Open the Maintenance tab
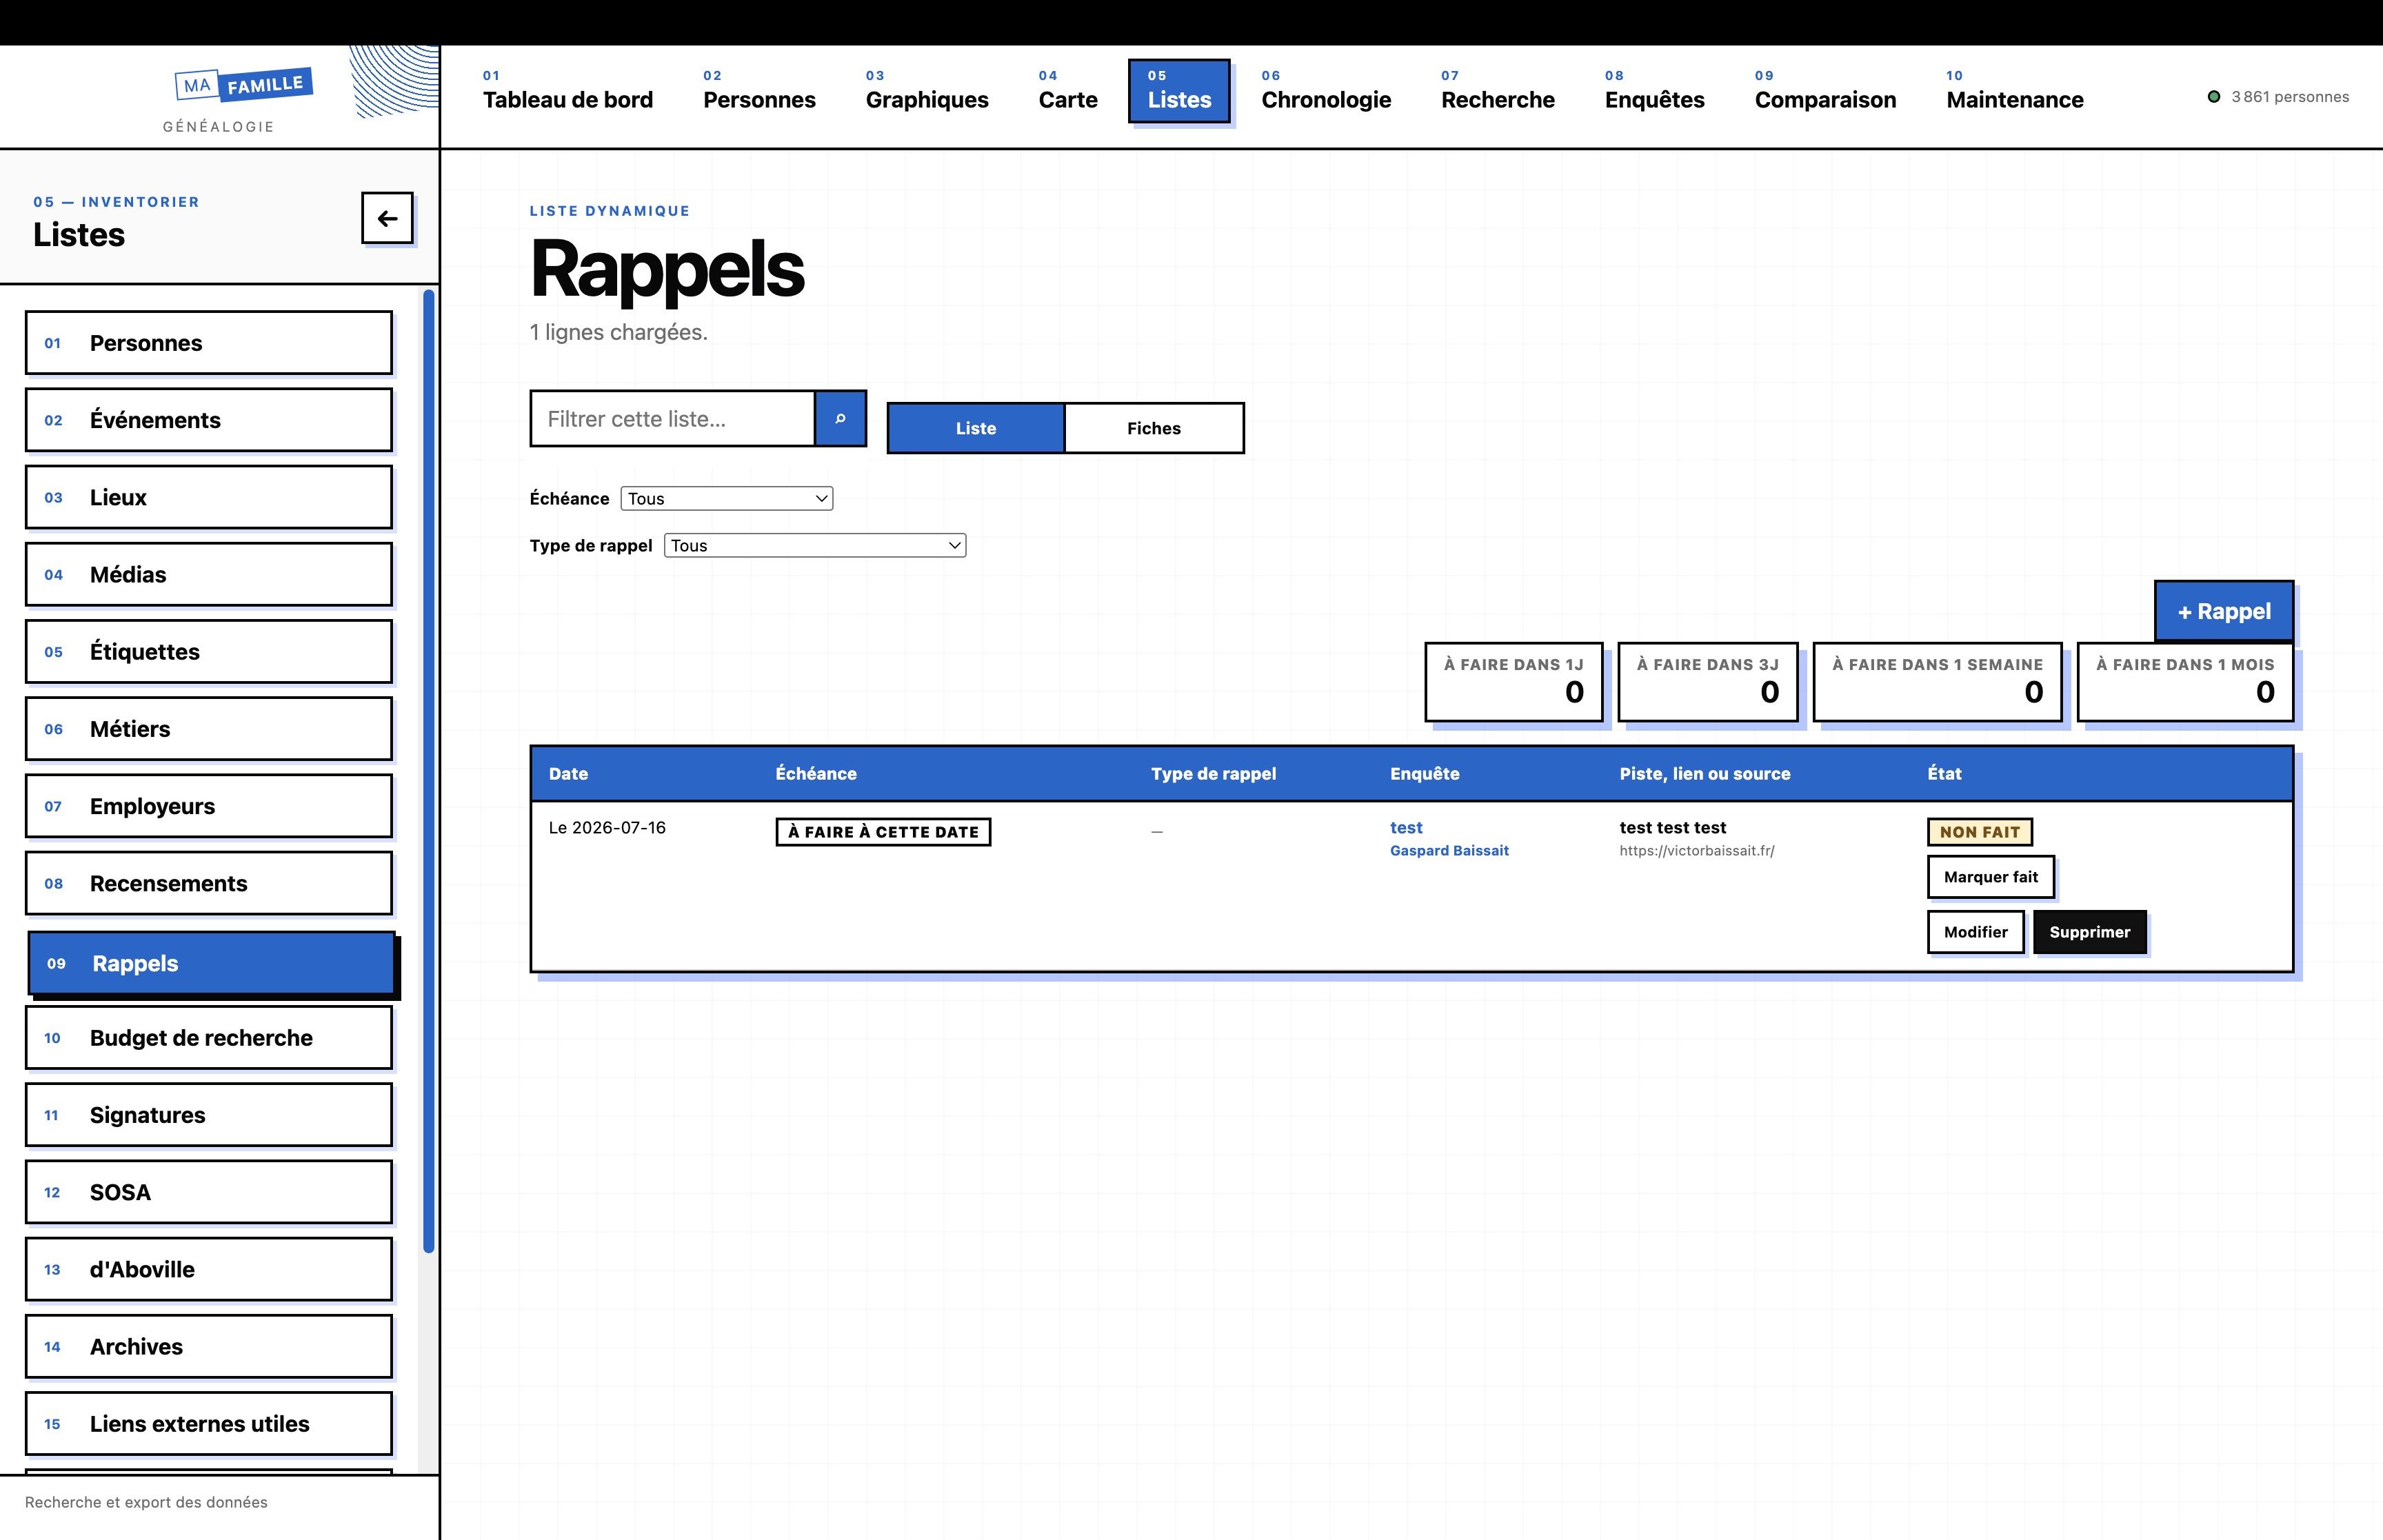Viewport: 2383px width, 1540px height. point(2014,90)
